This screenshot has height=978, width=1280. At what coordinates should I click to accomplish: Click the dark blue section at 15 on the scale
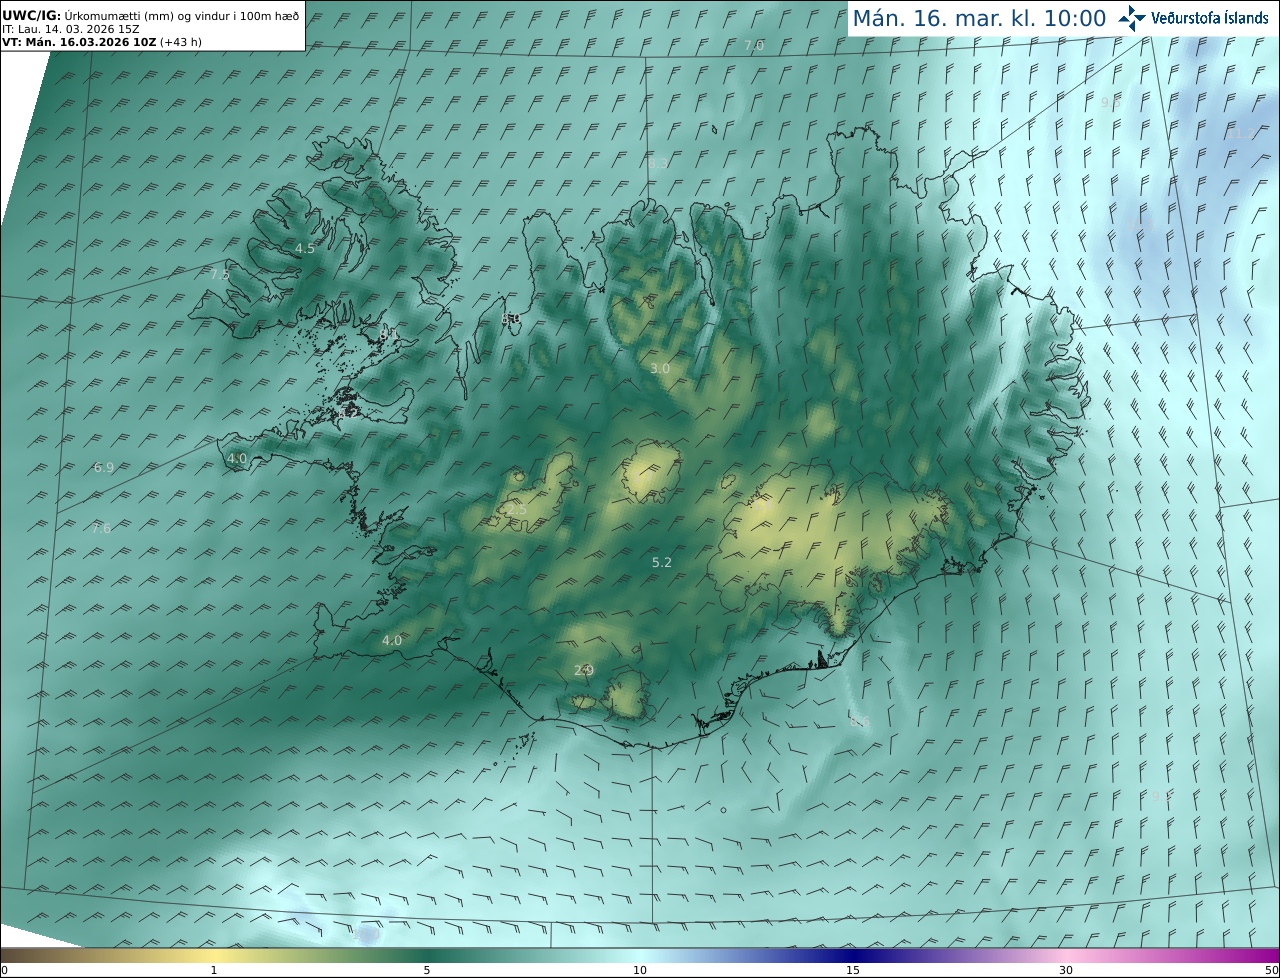(x=853, y=955)
